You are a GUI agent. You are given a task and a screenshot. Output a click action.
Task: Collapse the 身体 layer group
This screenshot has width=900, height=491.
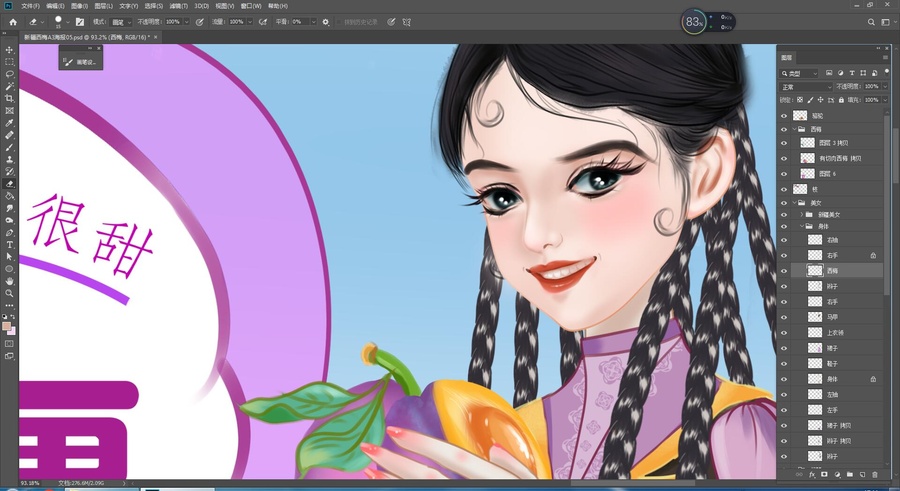pos(801,226)
